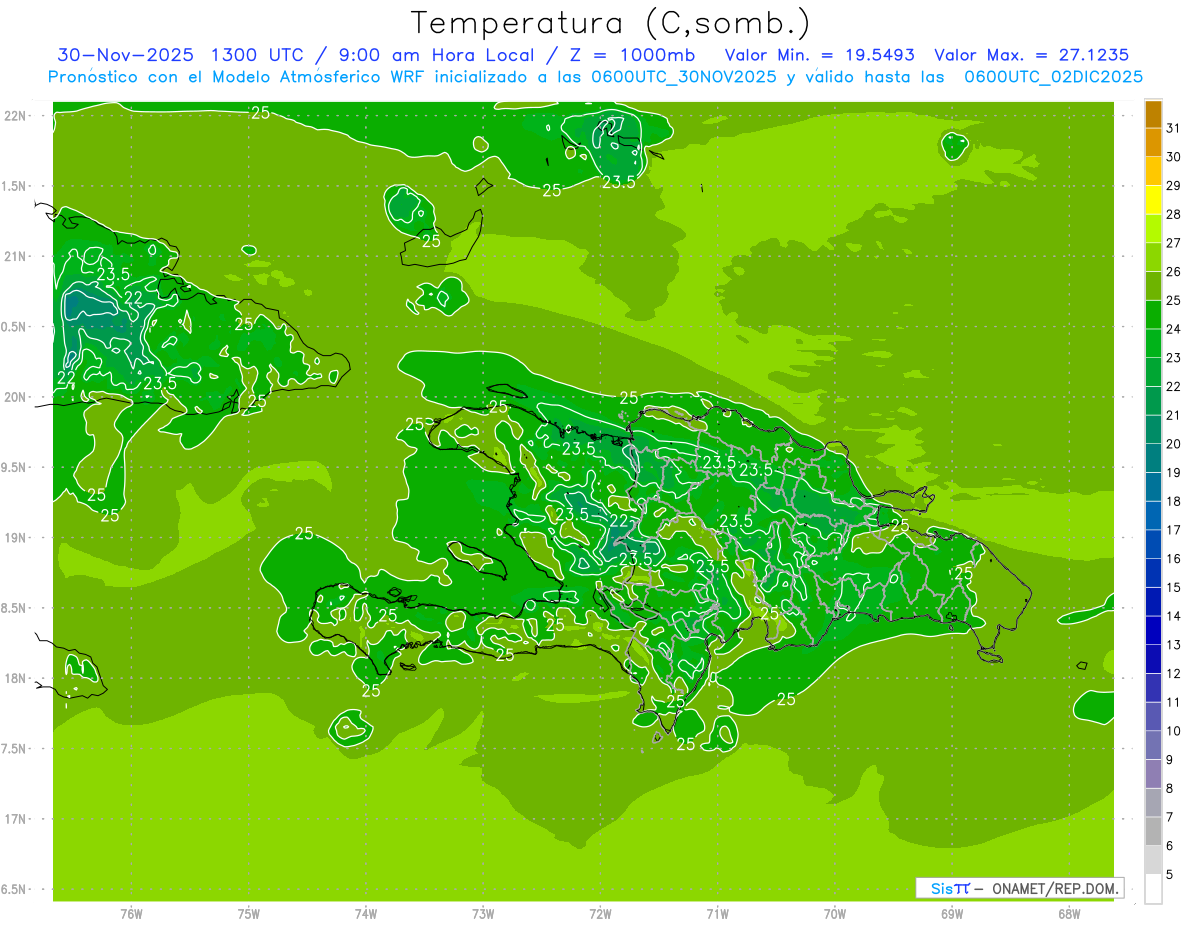
Task: Click the '24' colorbar scale label
Action: (x=1173, y=329)
